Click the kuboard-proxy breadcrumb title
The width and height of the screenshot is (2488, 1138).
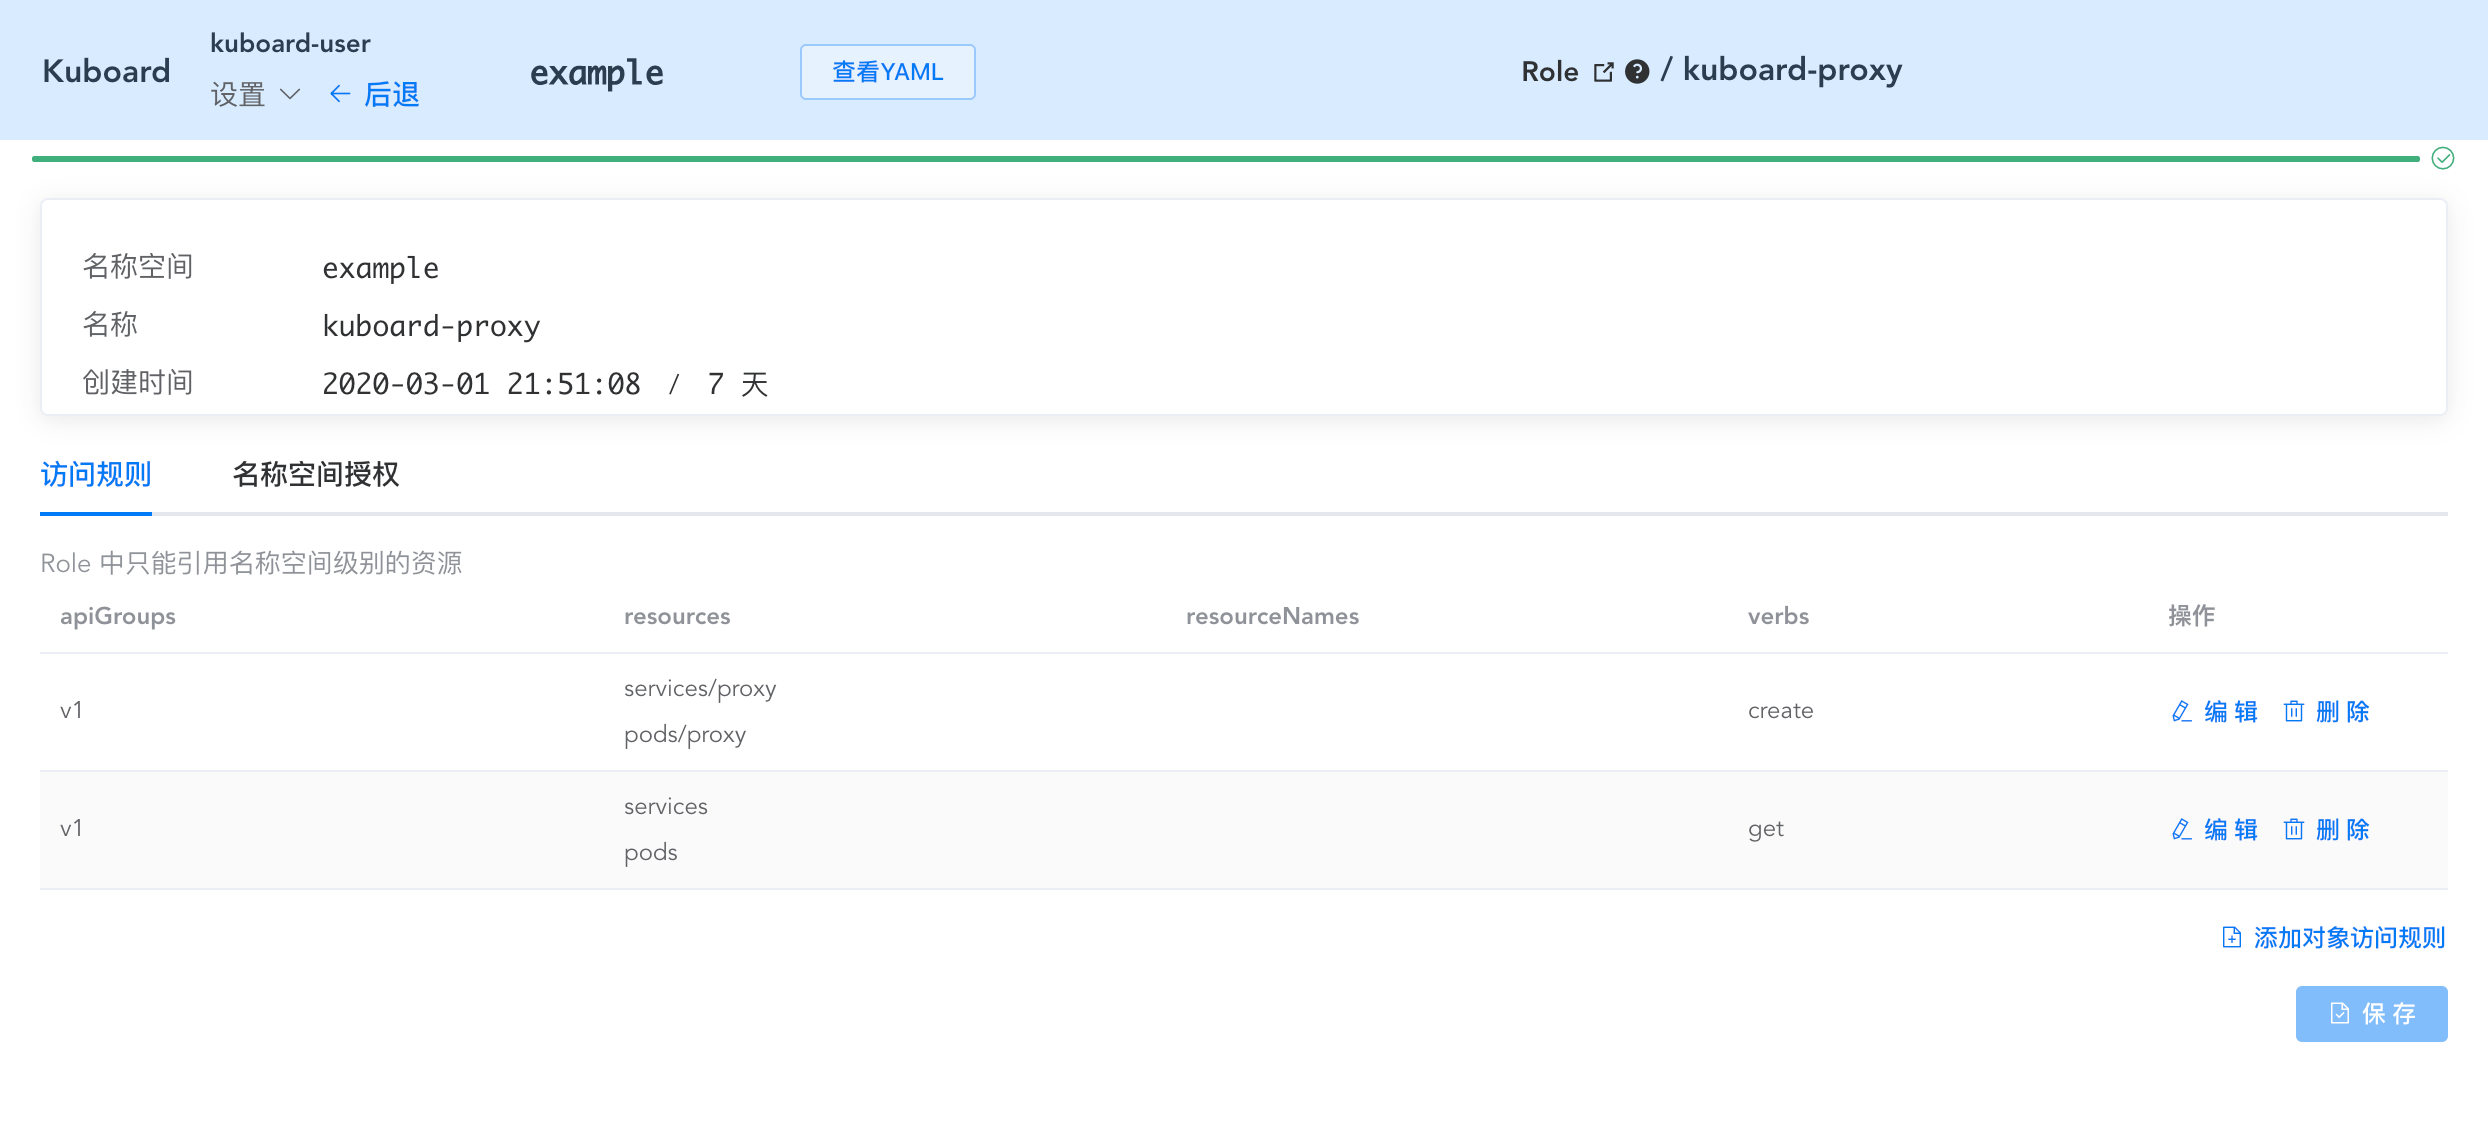click(x=1793, y=70)
